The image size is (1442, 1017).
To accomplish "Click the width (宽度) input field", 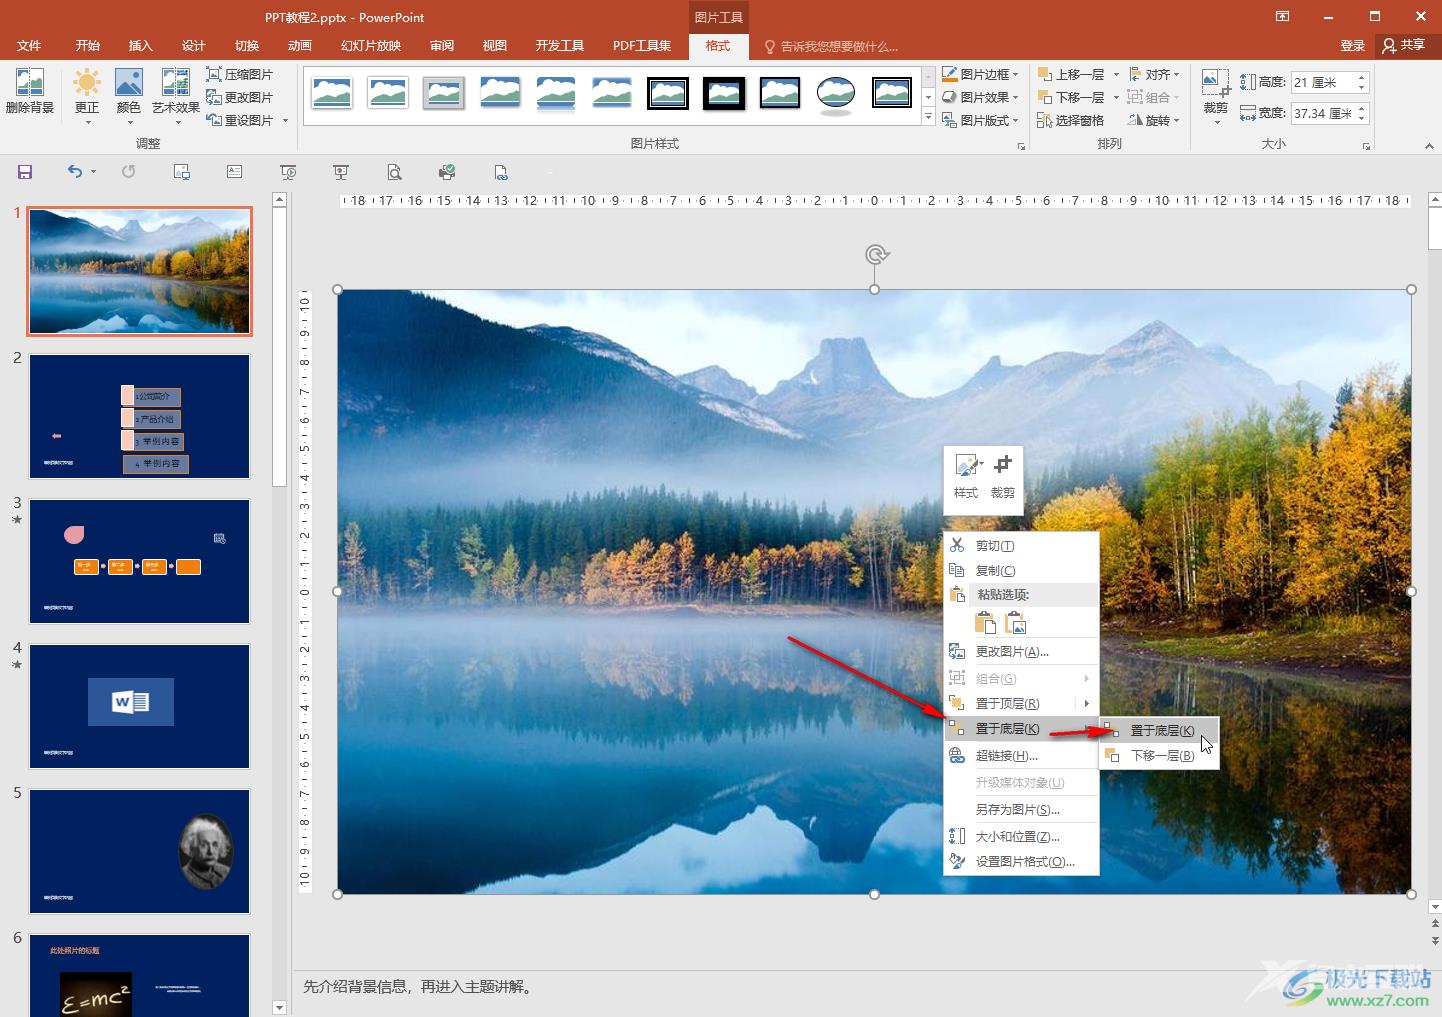I will point(1322,113).
